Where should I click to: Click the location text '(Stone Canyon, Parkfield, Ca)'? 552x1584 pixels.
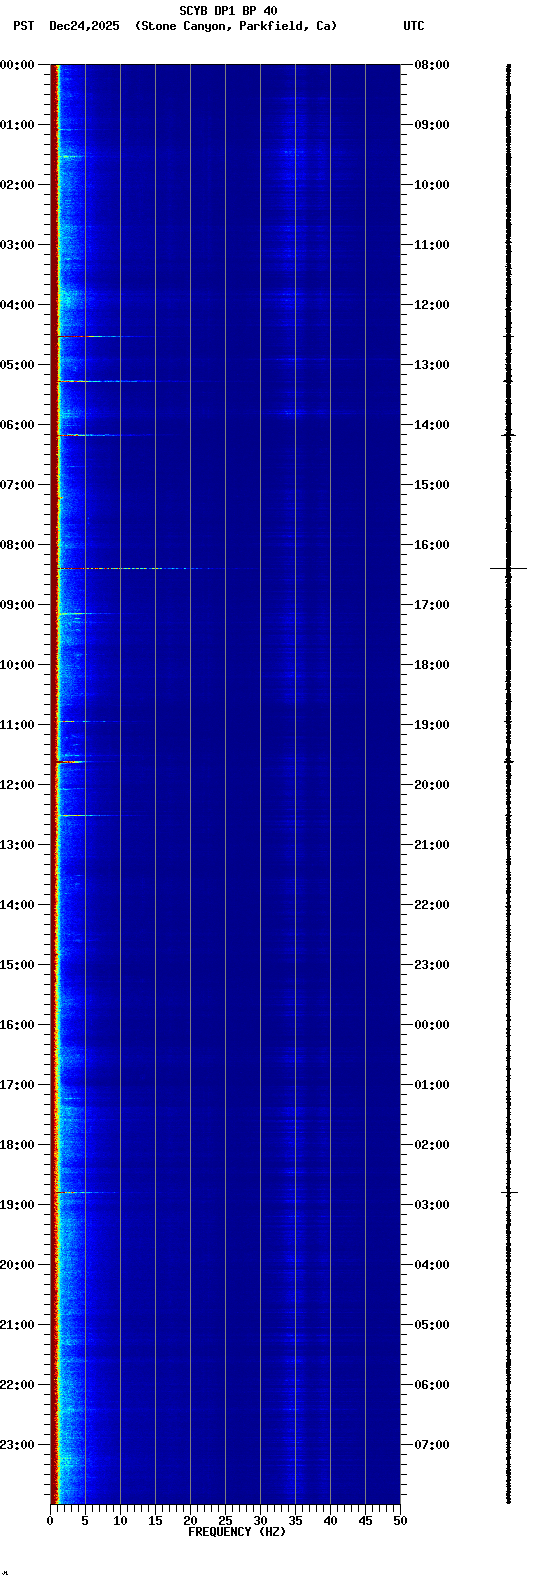(236, 26)
